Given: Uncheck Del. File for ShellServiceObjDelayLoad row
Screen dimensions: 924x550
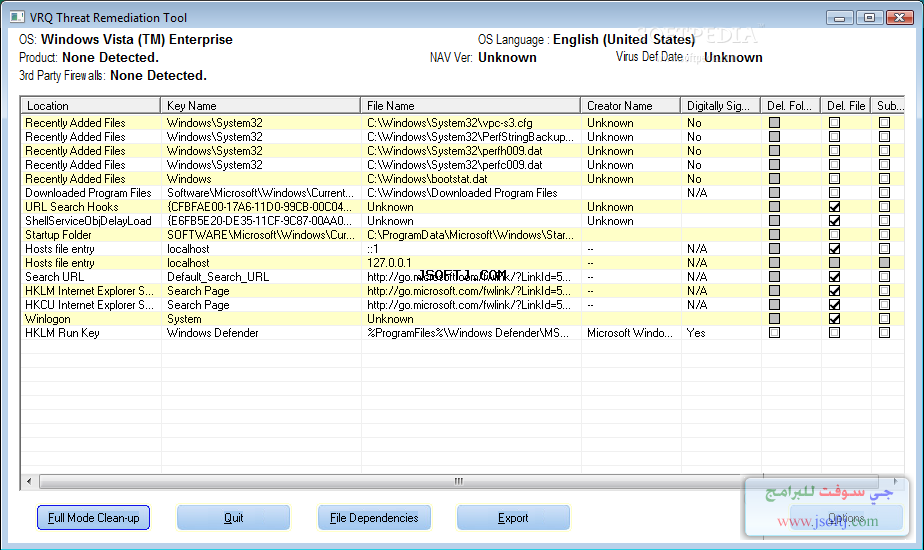Looking at the screenshot, I should click(x=834, y=221).
